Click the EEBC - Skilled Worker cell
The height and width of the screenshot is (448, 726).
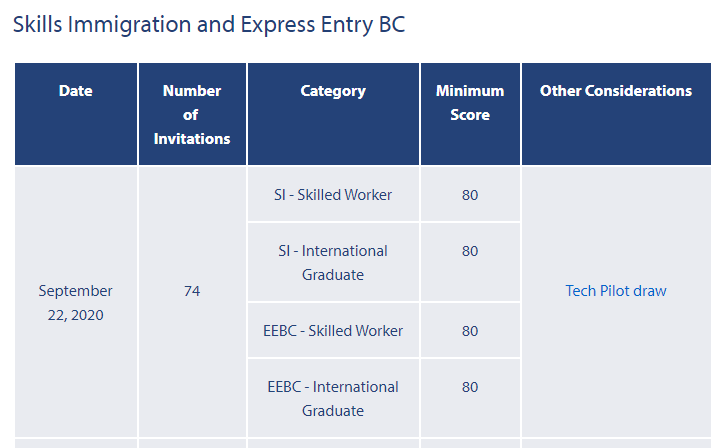[x=333, y=331]
